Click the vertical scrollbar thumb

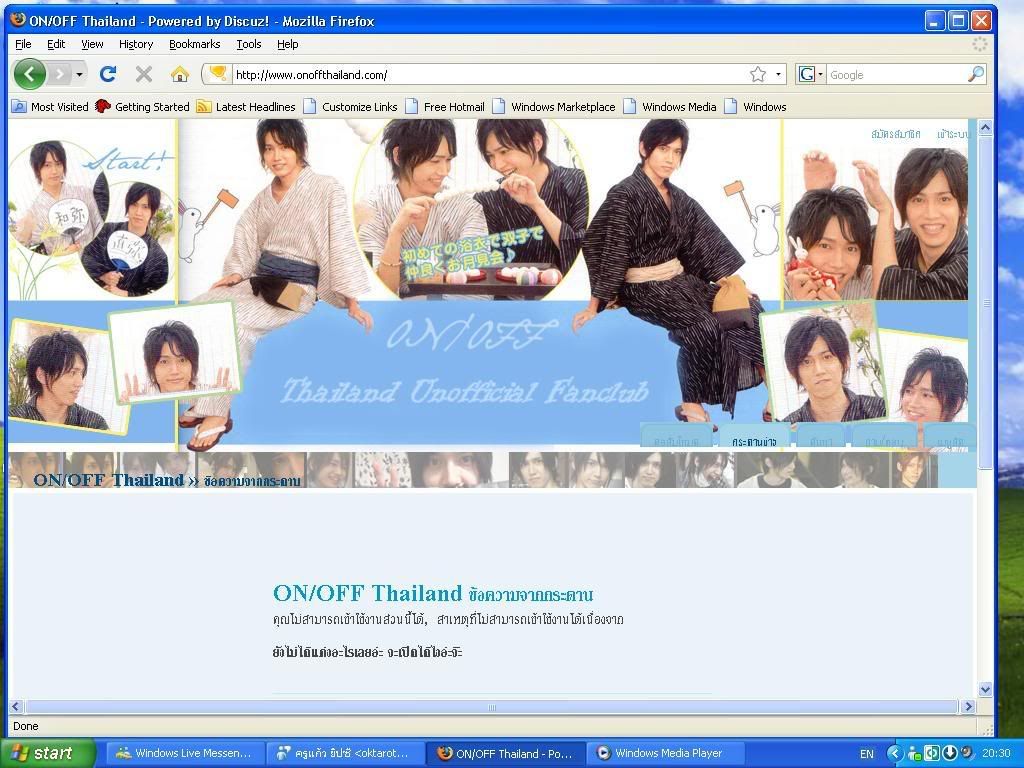pyautogui.click(x=985, y=302)
